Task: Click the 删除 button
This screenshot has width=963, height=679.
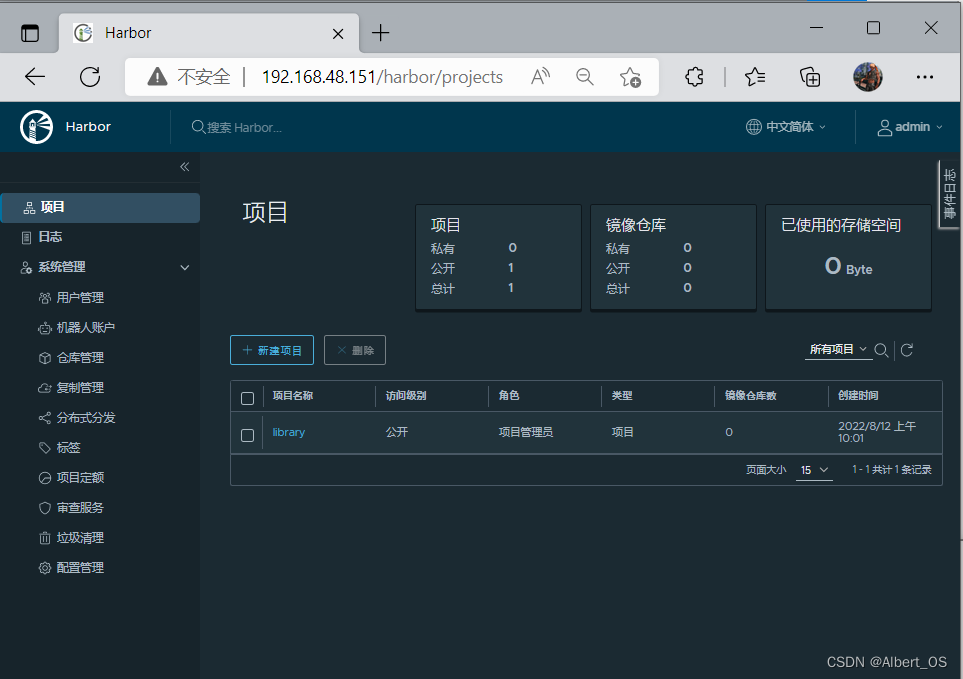Action: [x=355, y=350]
